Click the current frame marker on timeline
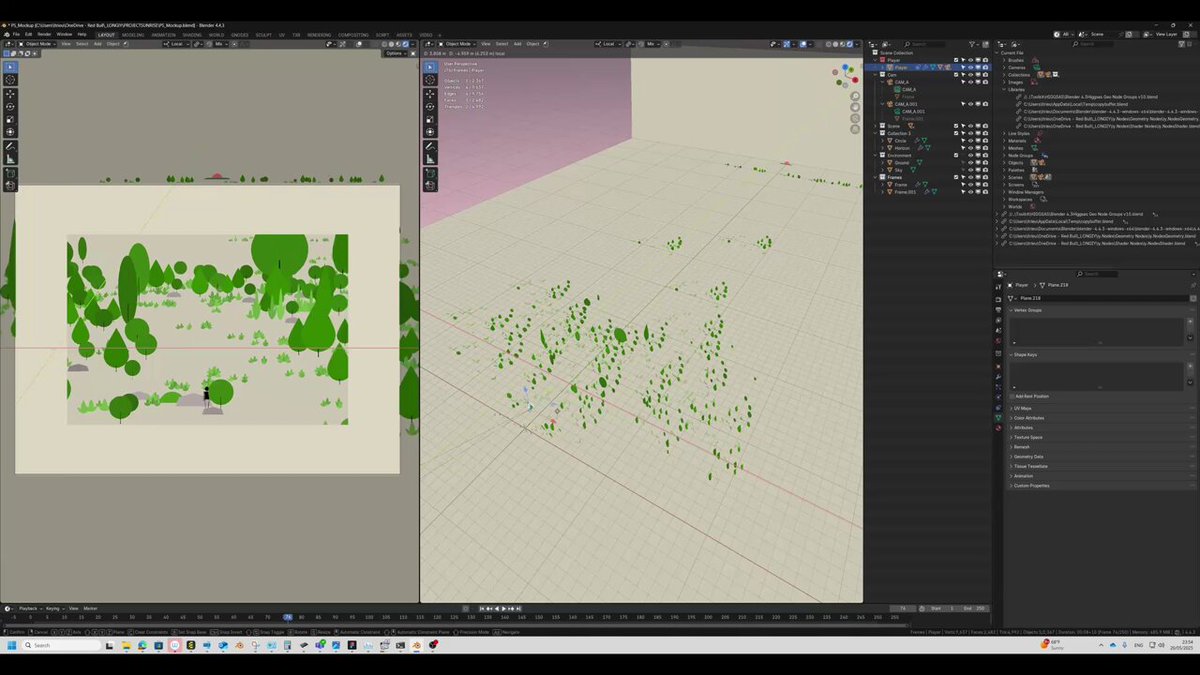This screenshot has height=675, width=1200. pos(287,617)
